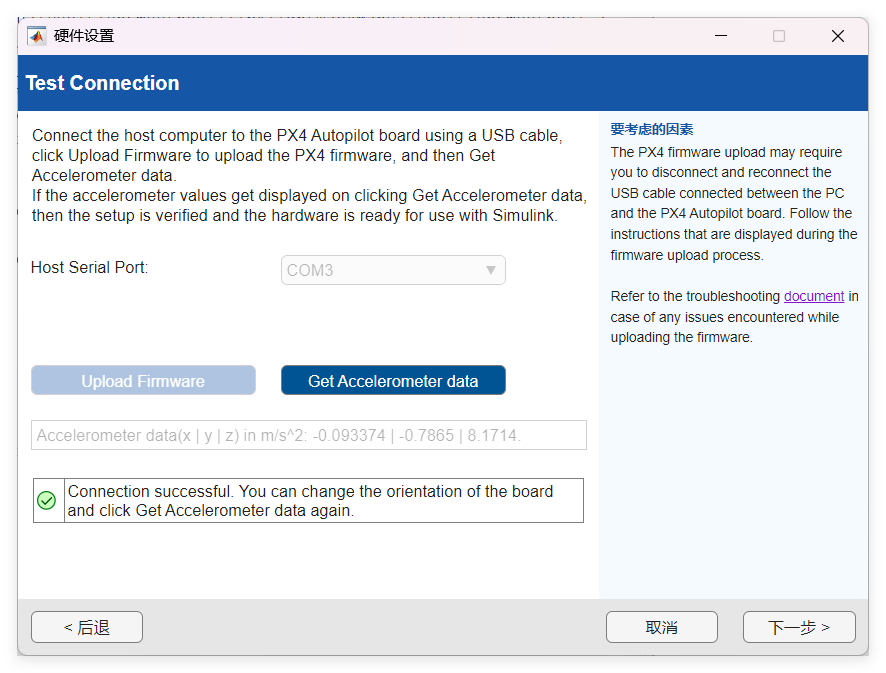Click Get Accelerometer data button

393,381
